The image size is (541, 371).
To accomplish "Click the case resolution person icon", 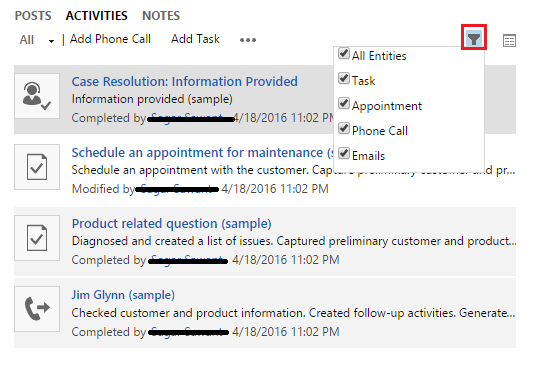I will [x=37, y=96].
